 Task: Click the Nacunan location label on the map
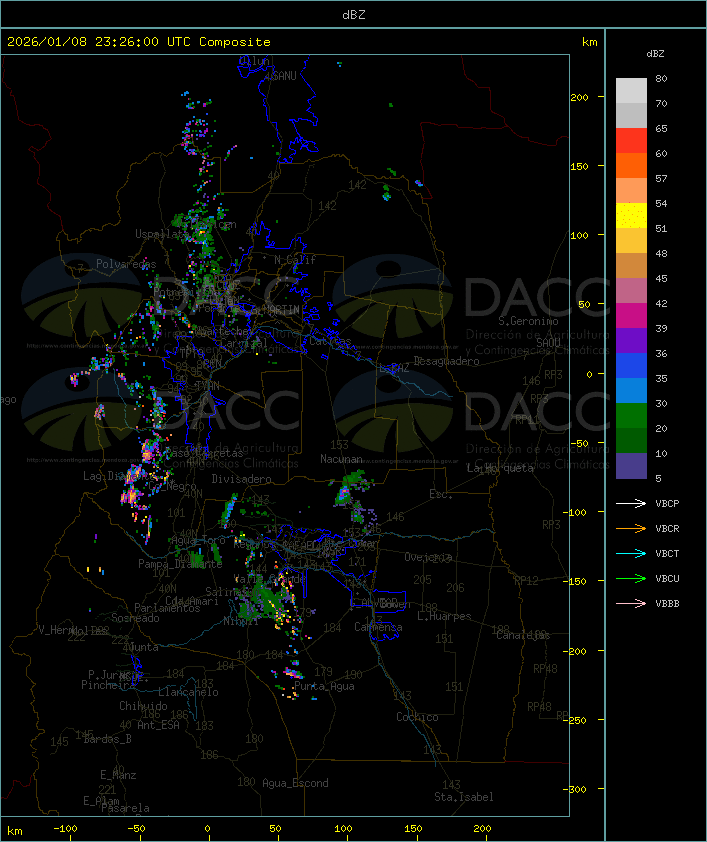[x=341, y=459]
